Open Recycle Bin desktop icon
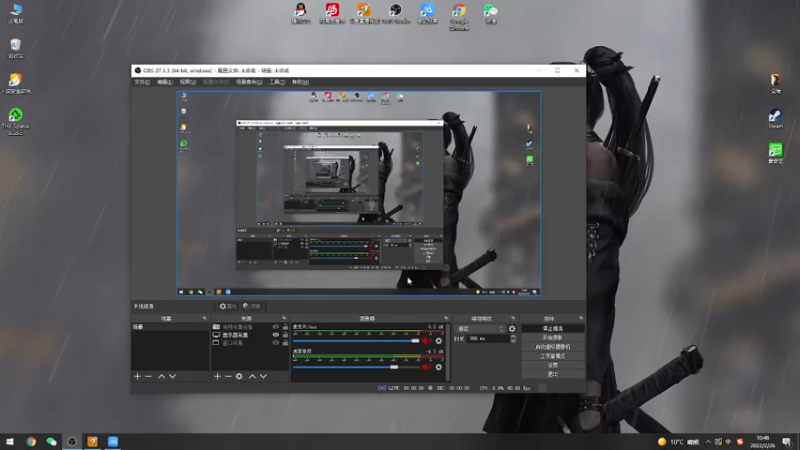 coord(16,48)
